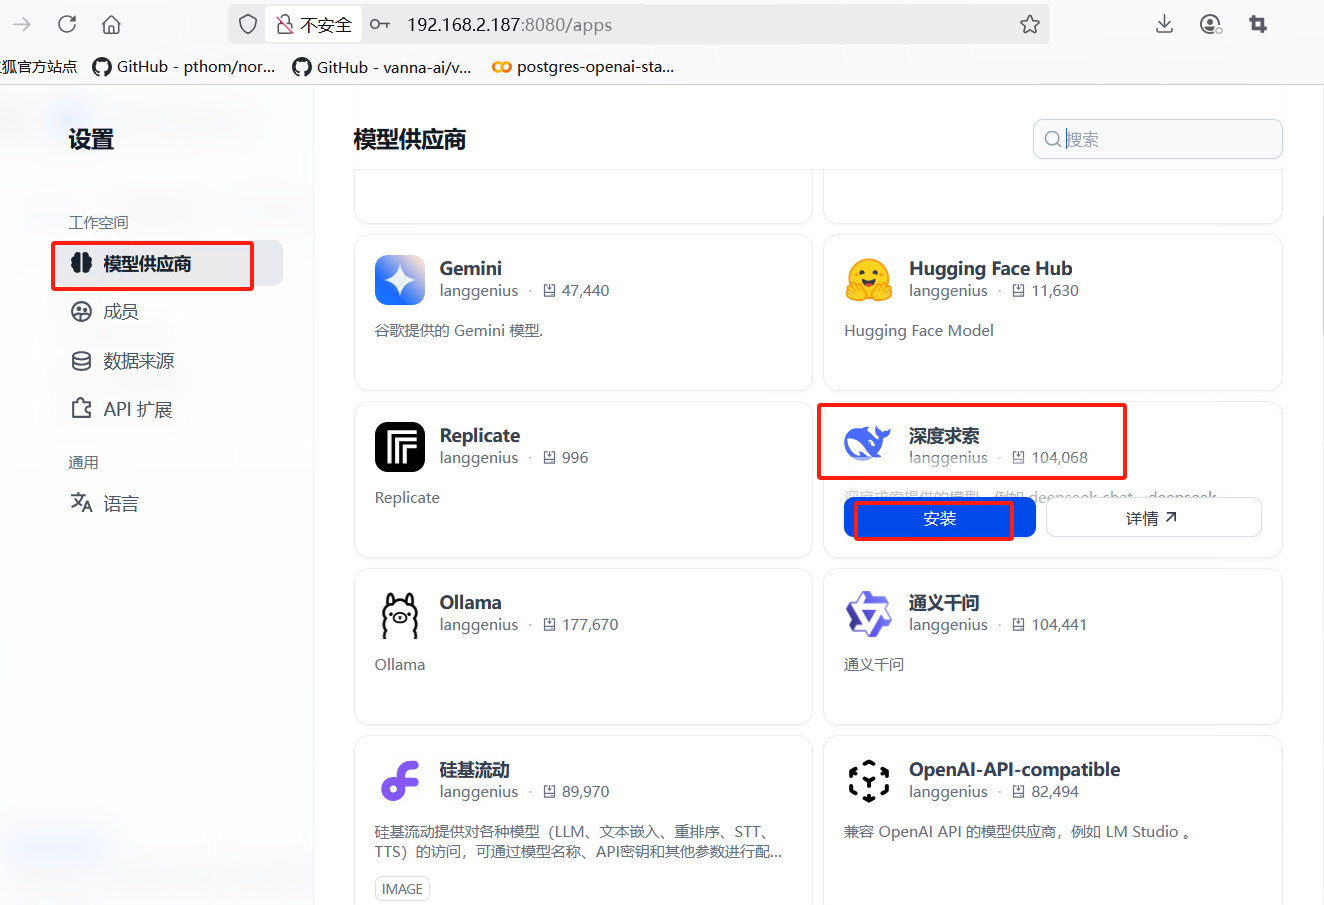1324x905 pixels.
Task: Click Gemini download count 47,440
Action: pyautogui.click(x=585, y=291)
